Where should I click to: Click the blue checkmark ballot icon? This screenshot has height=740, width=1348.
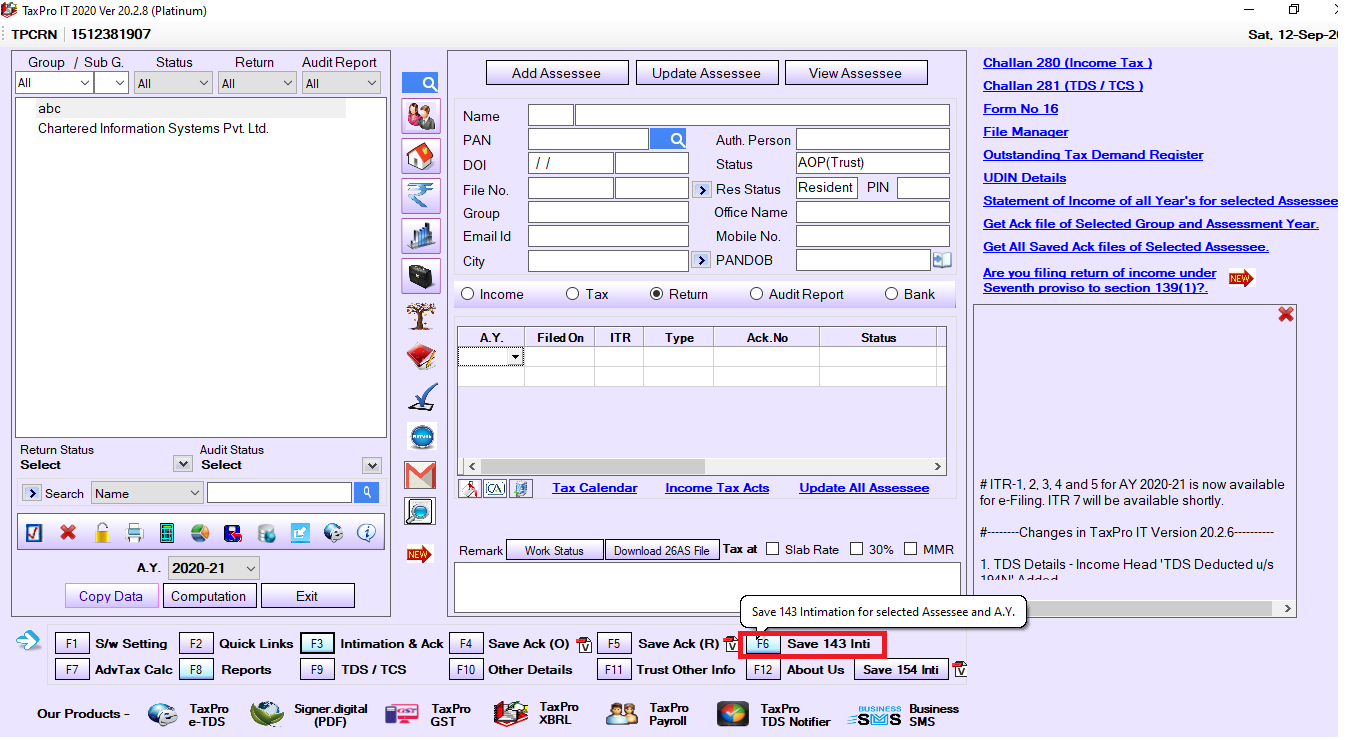421,397
